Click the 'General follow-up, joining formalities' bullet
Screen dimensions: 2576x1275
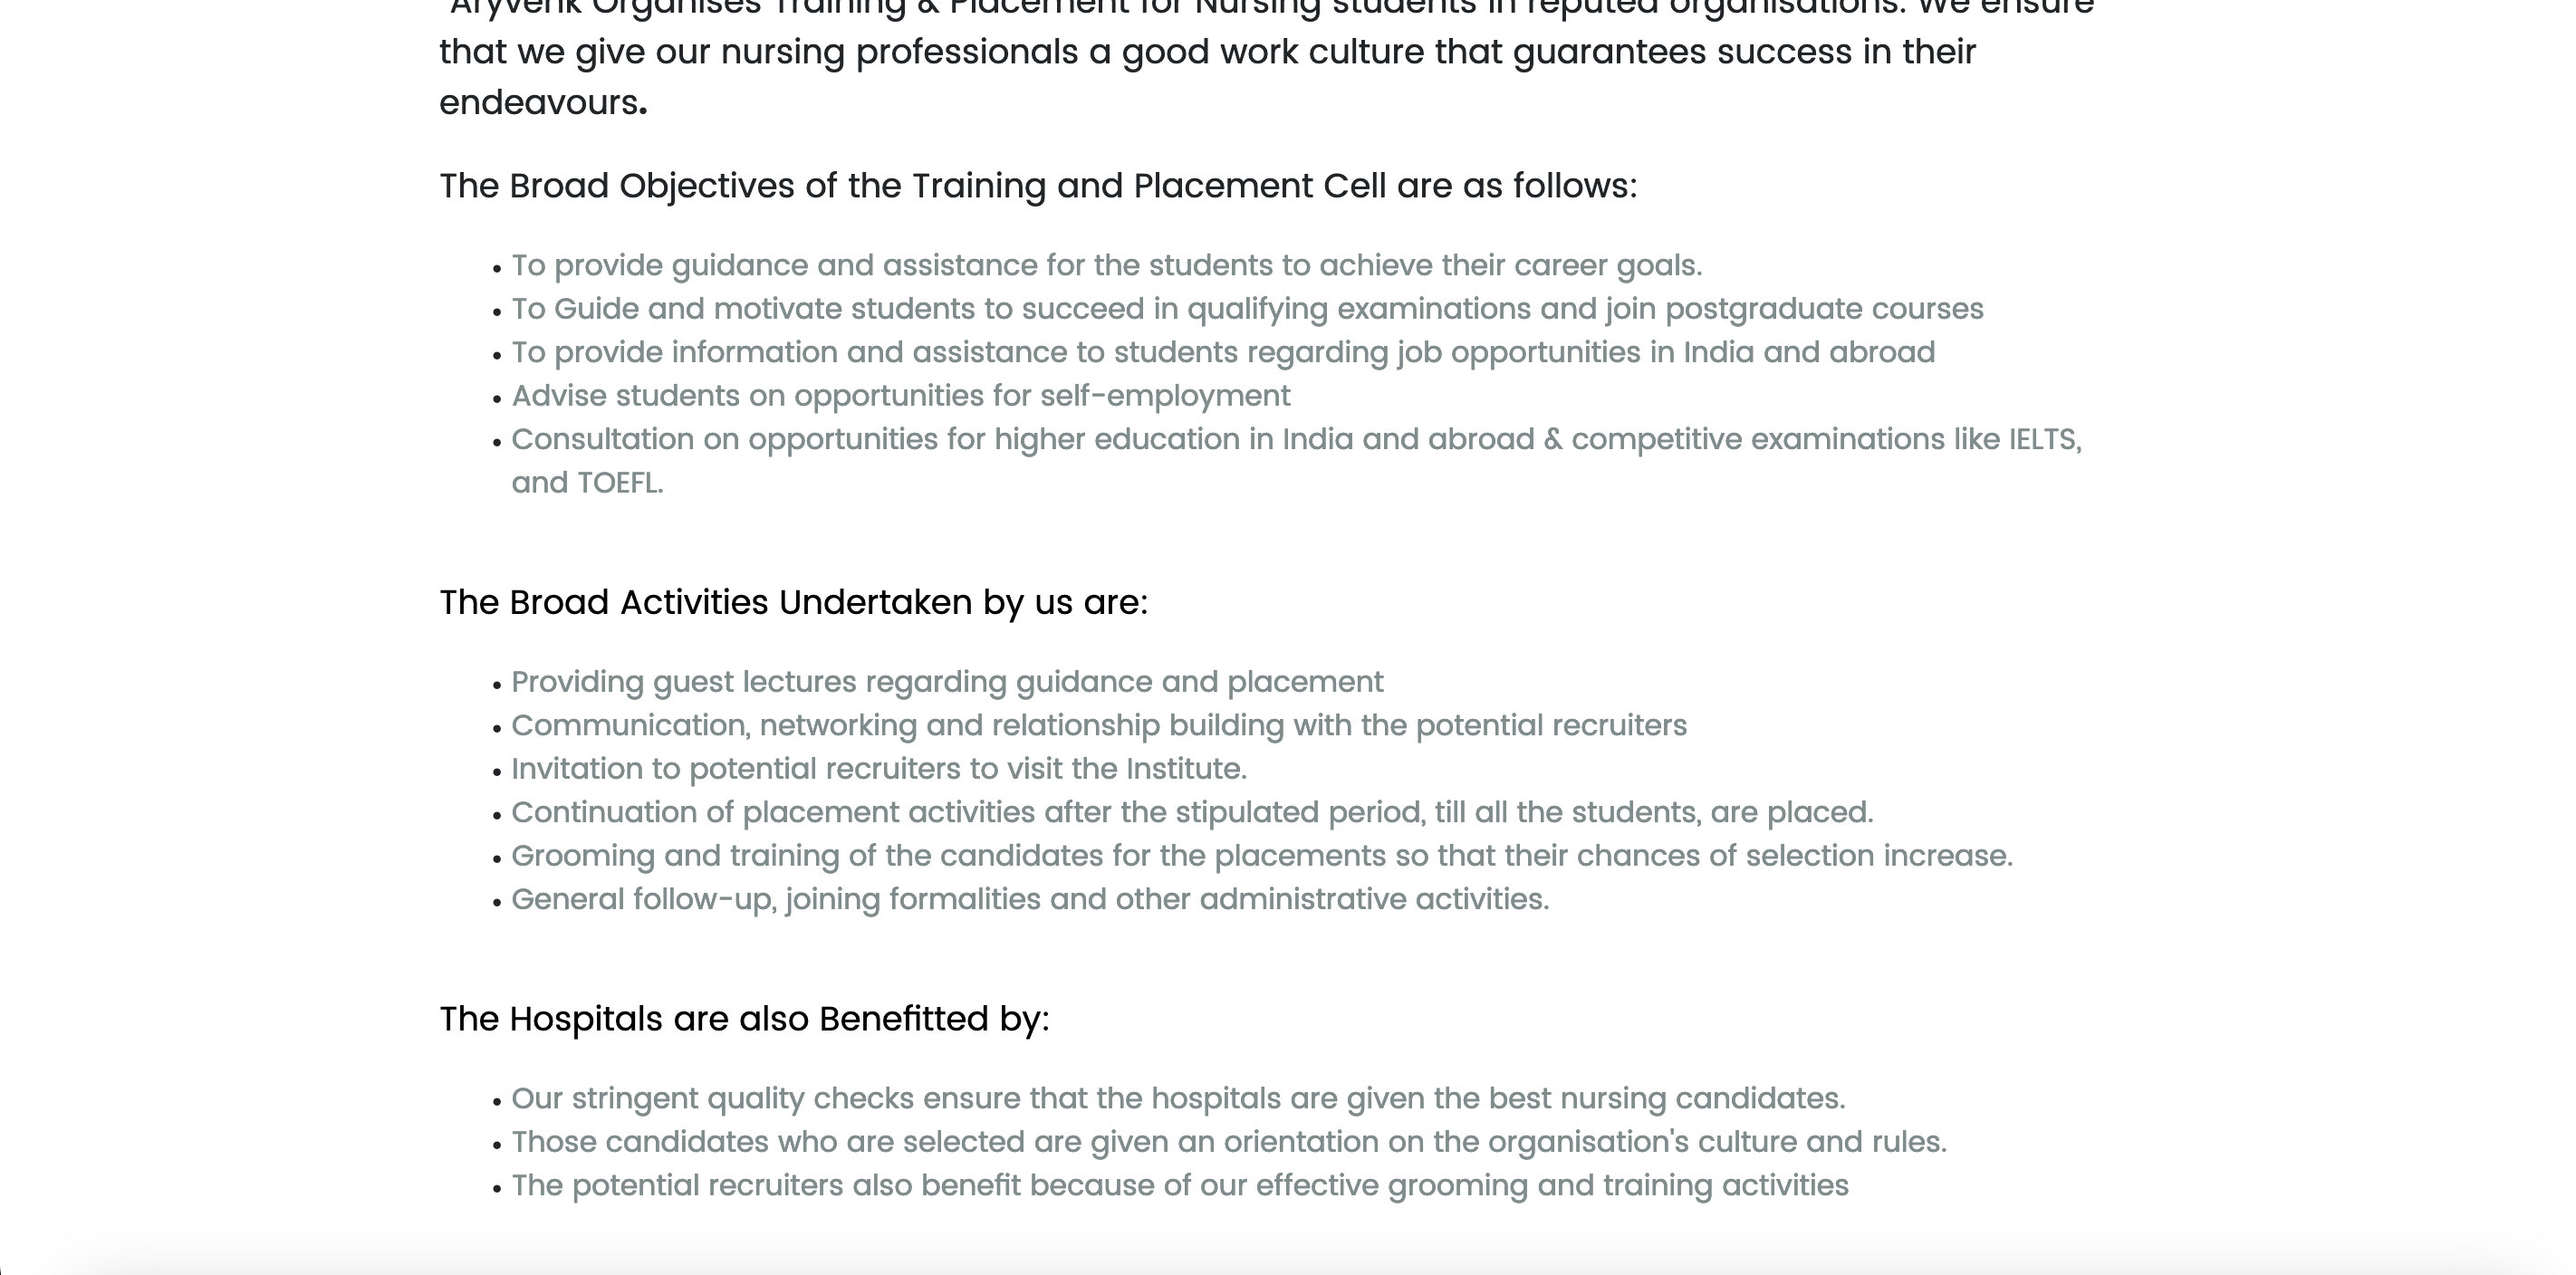click(x=1030, y=900)
